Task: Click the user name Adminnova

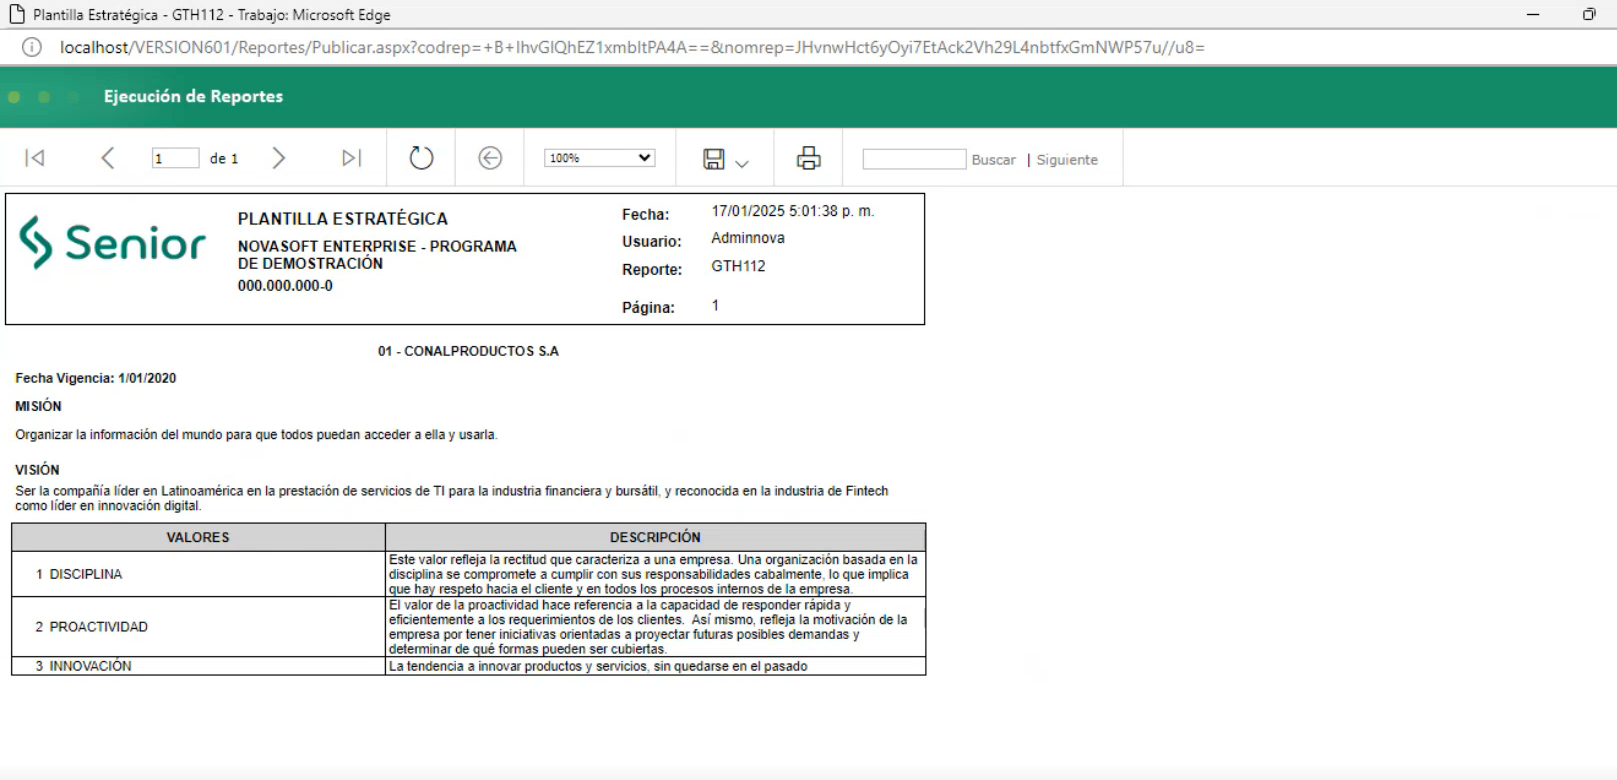Action: pos(748,238)
